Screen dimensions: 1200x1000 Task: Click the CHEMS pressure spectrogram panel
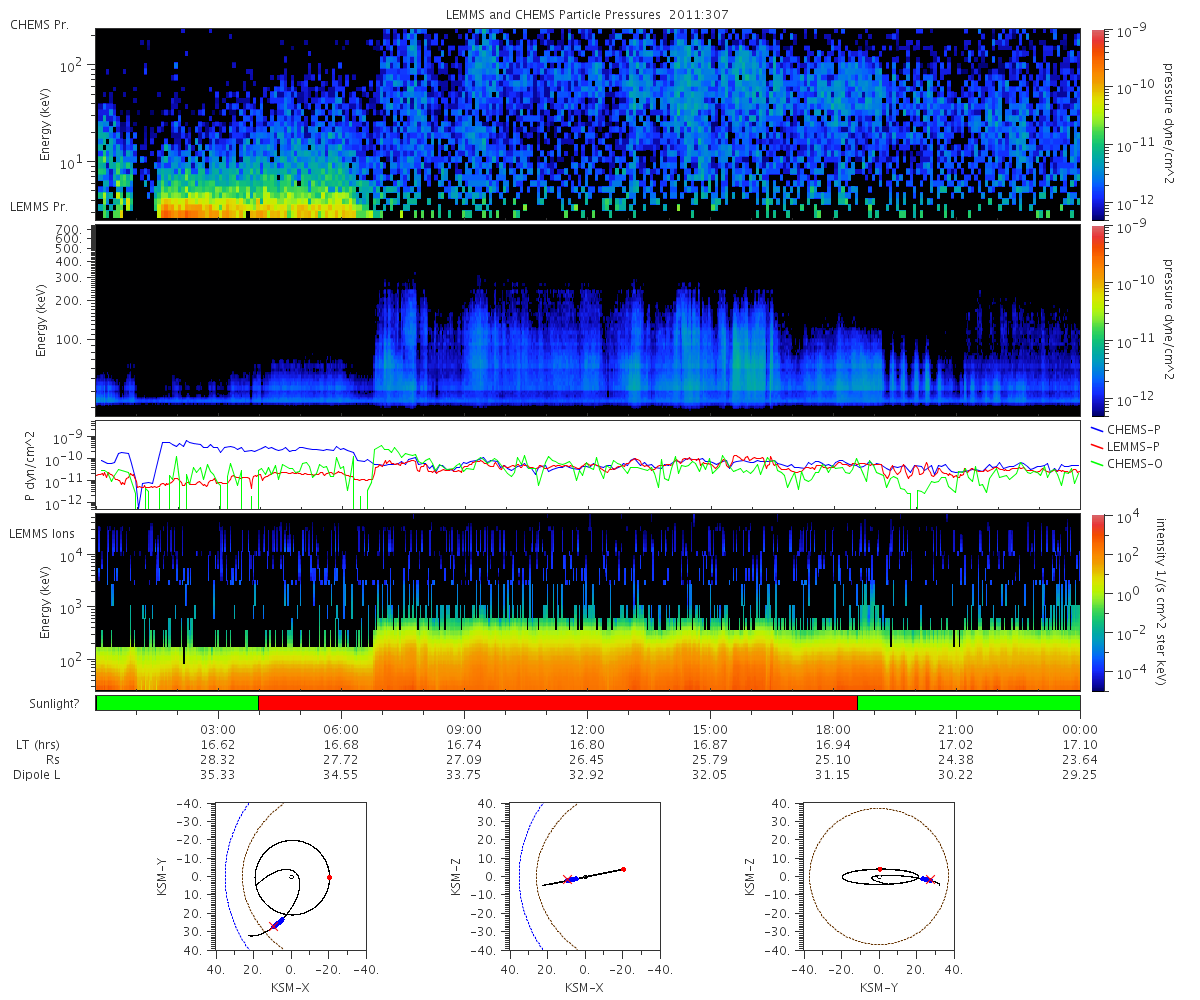(x=588, y=124)
